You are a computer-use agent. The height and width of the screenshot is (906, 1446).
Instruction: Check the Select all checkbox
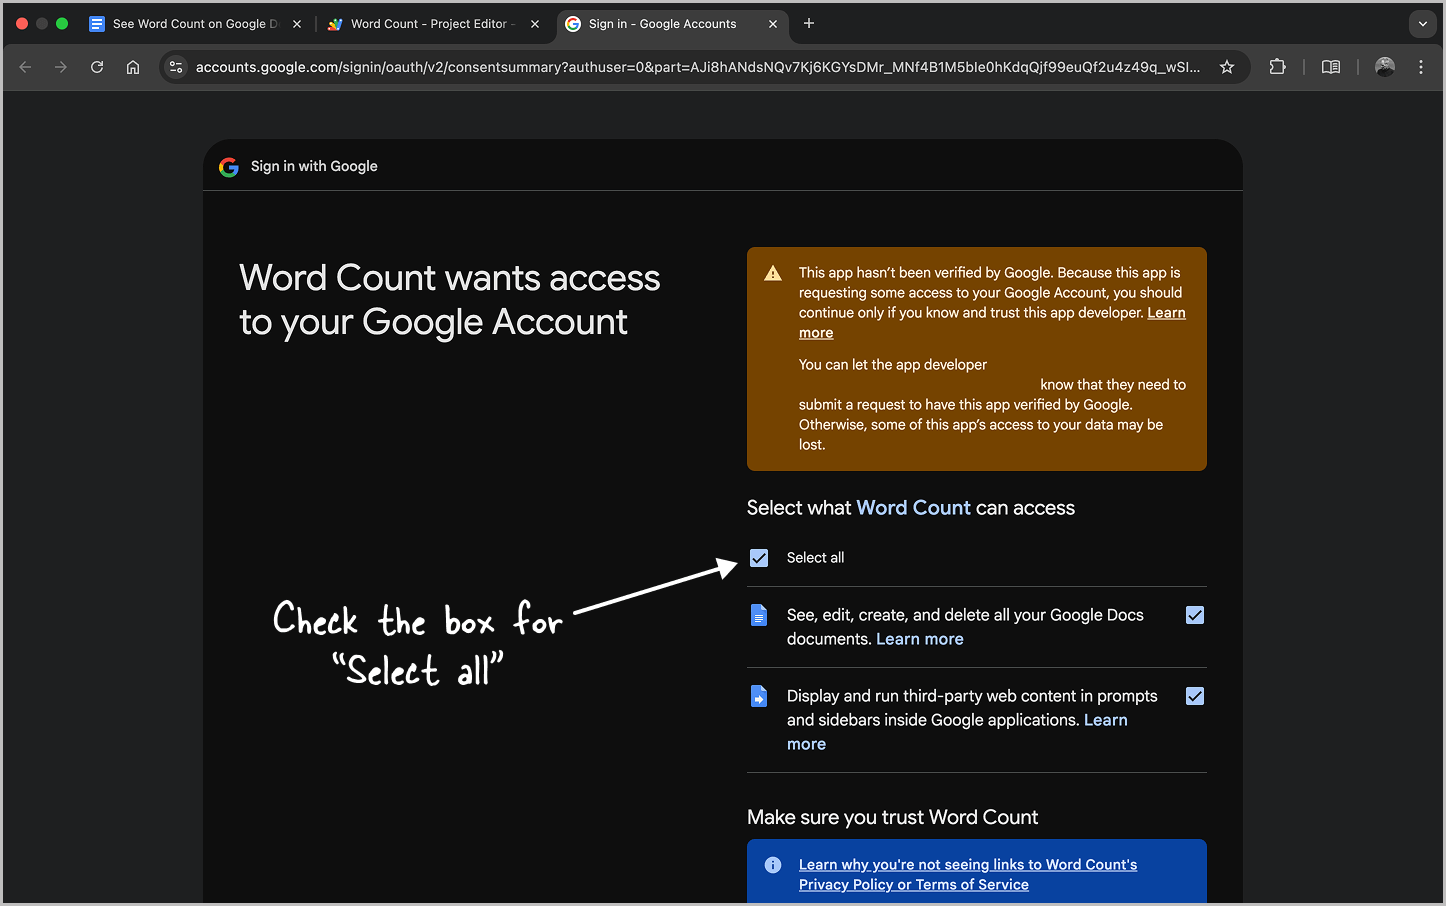click(x=758, y=557)
